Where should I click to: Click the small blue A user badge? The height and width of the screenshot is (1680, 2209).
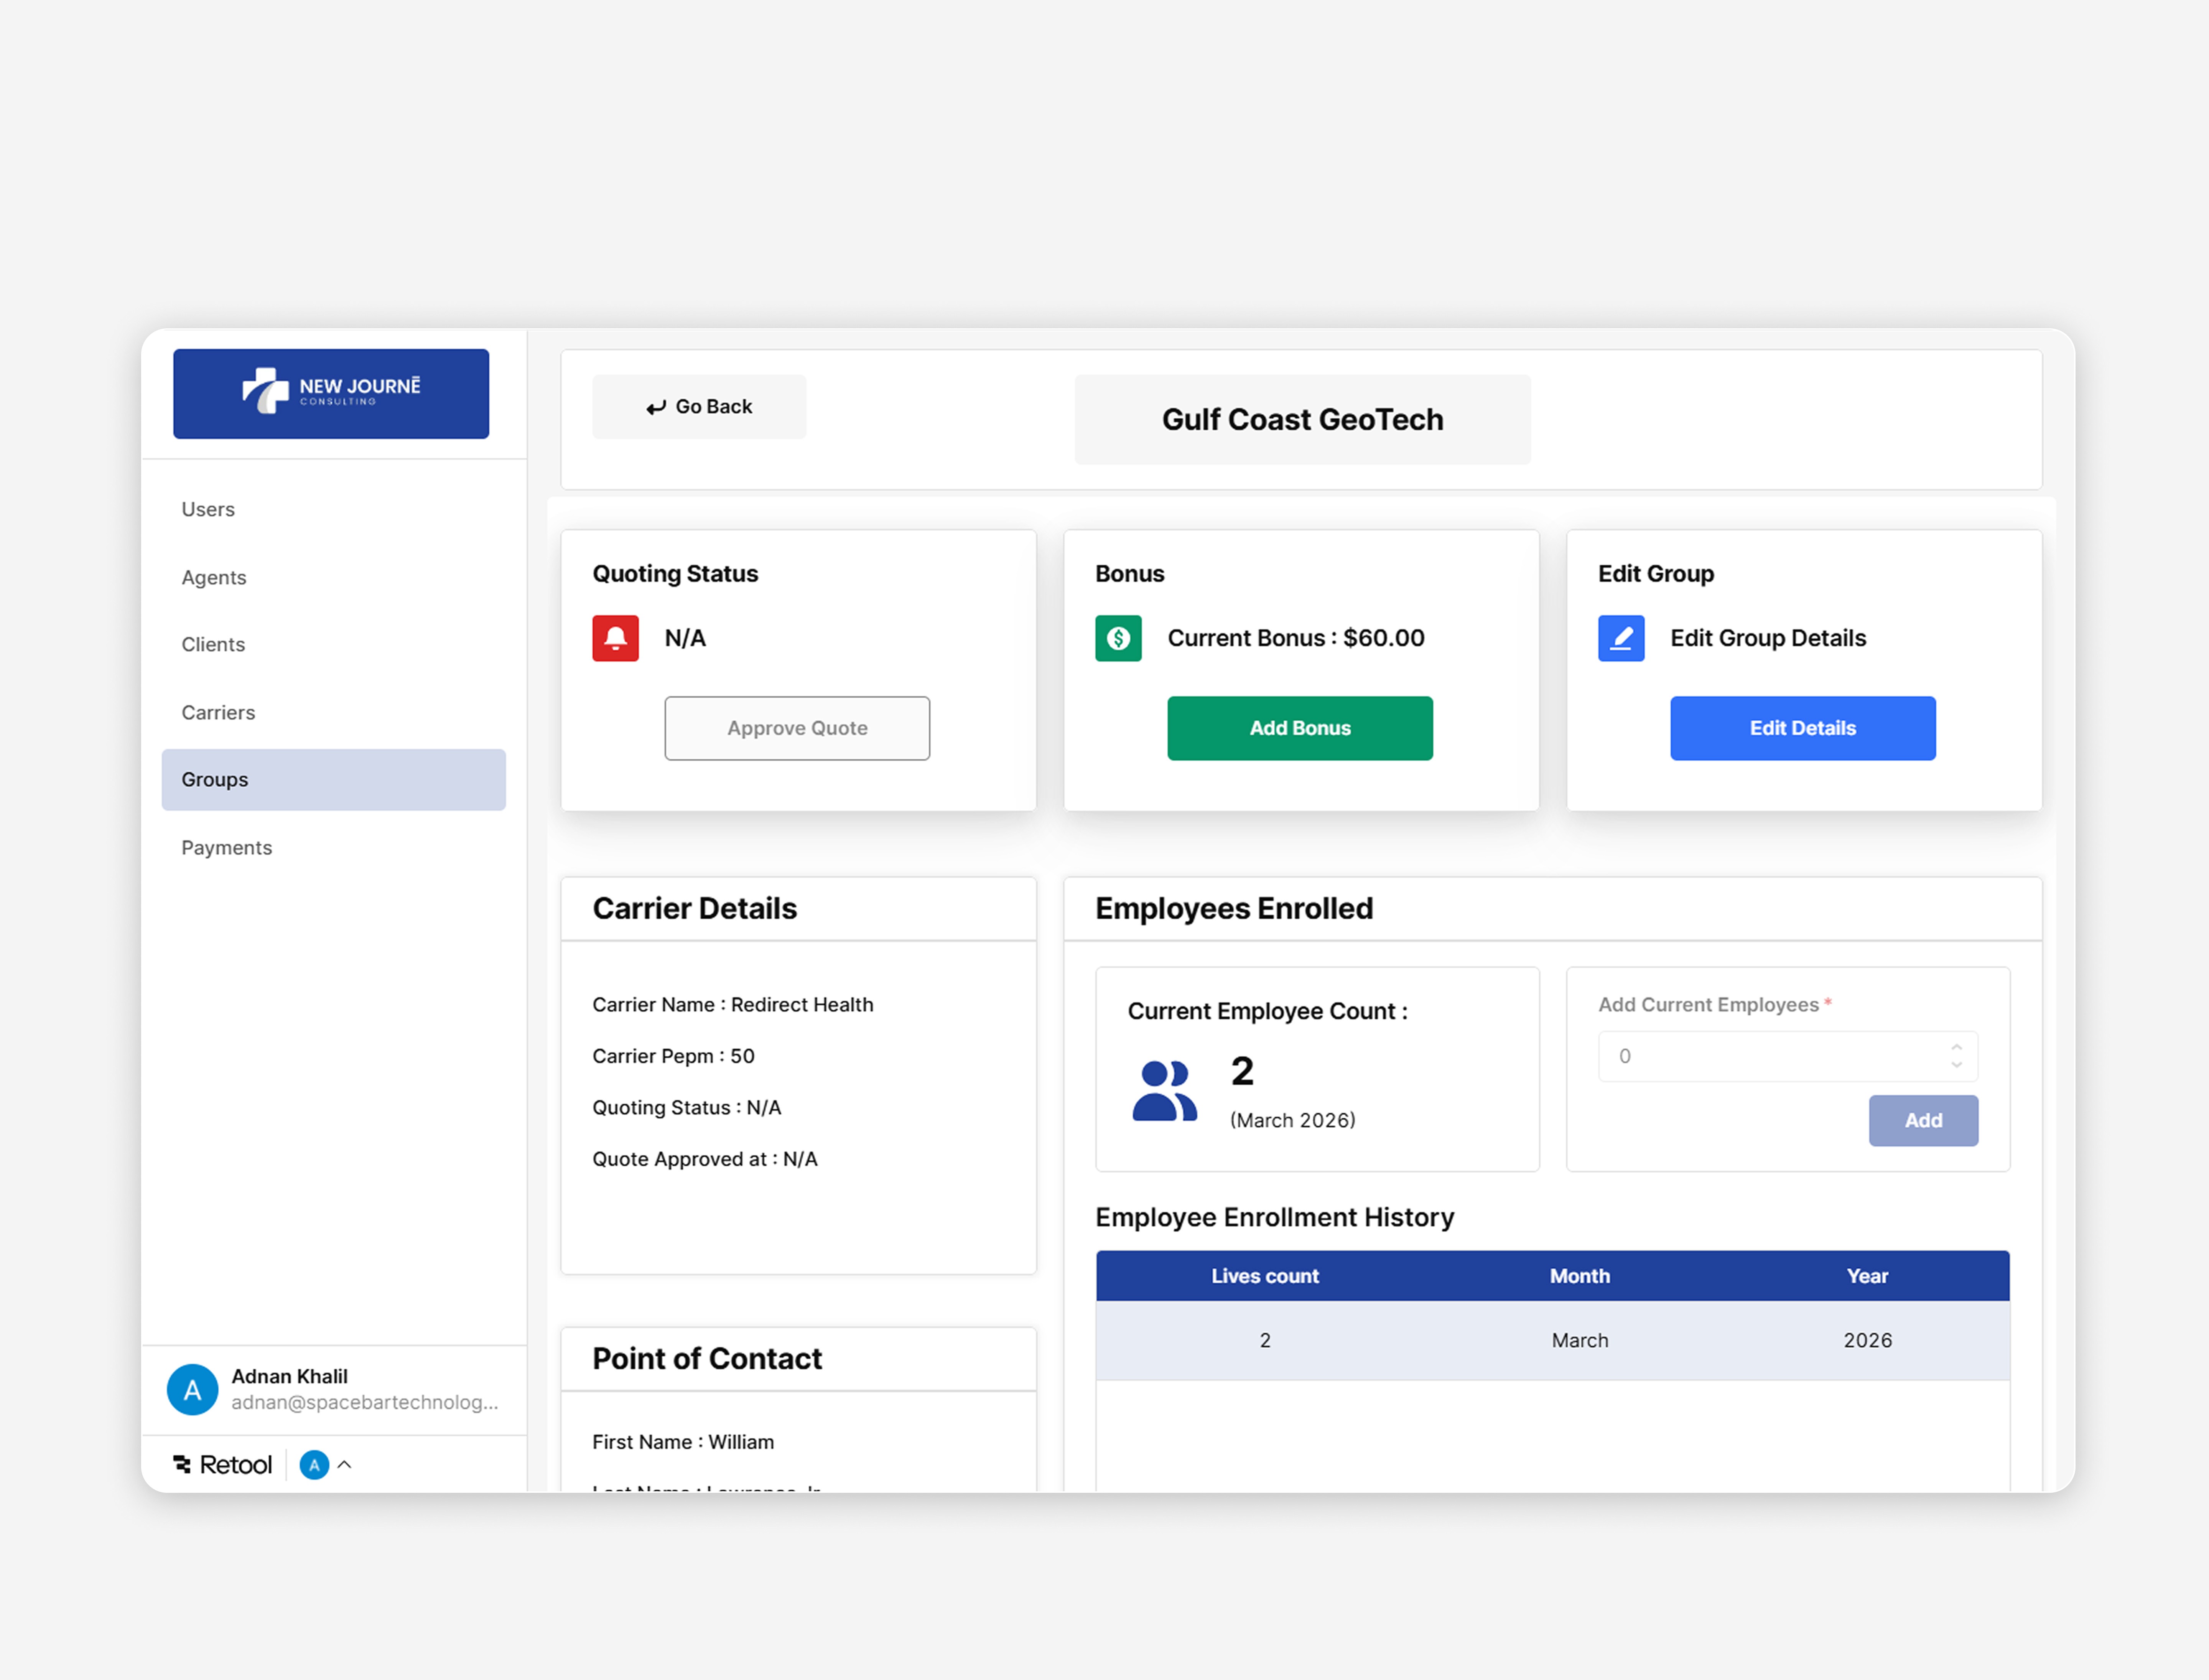(314, 1465)
